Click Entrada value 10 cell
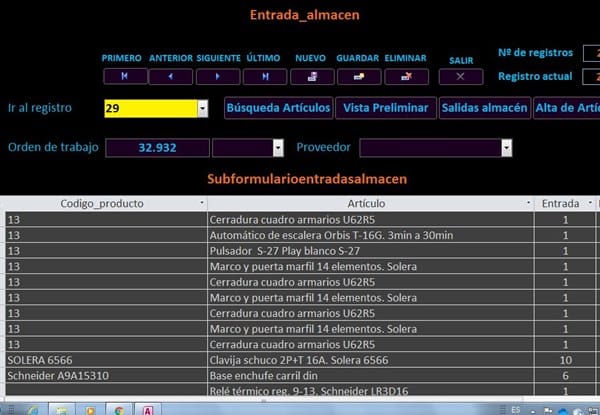 (565, 360)
